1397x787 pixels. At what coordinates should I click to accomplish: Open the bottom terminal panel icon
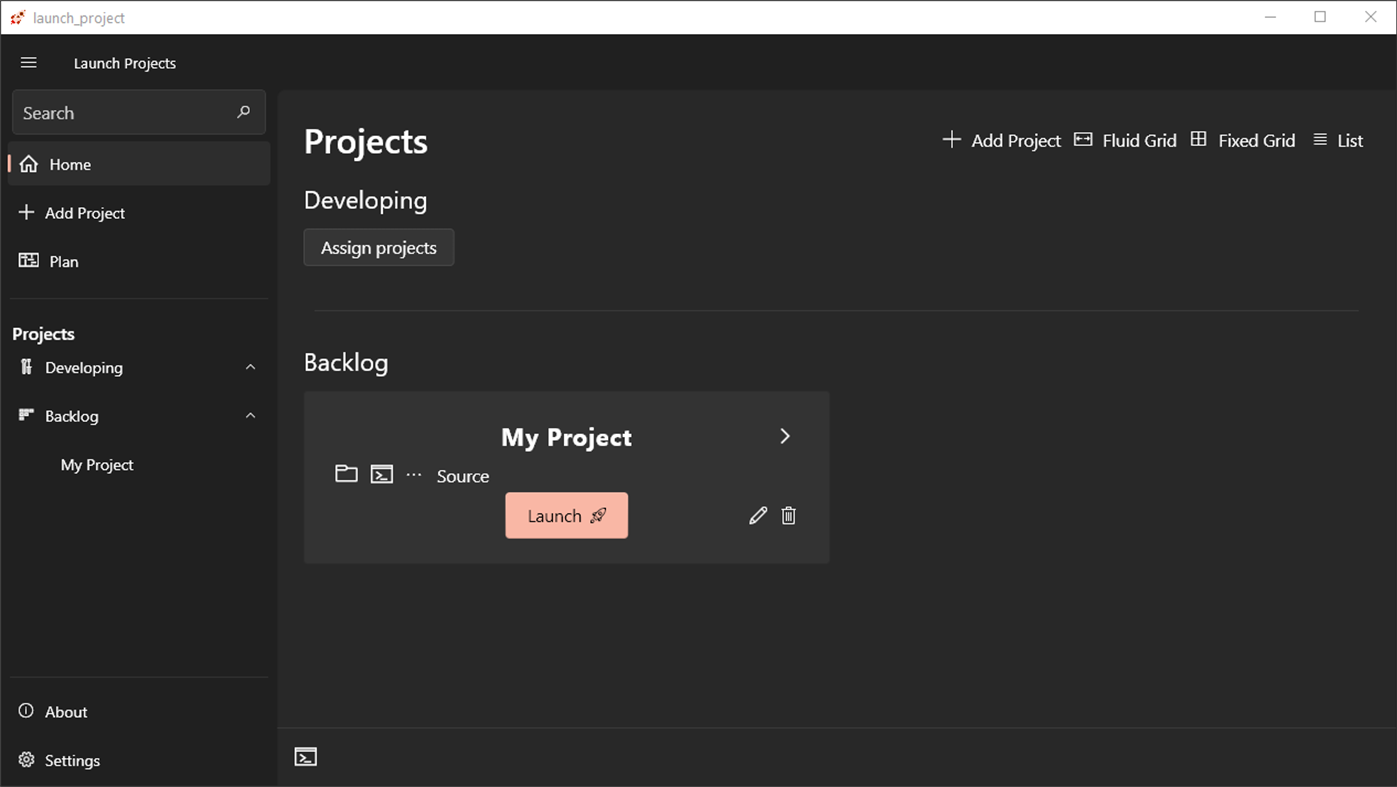(x=306, y=757)
